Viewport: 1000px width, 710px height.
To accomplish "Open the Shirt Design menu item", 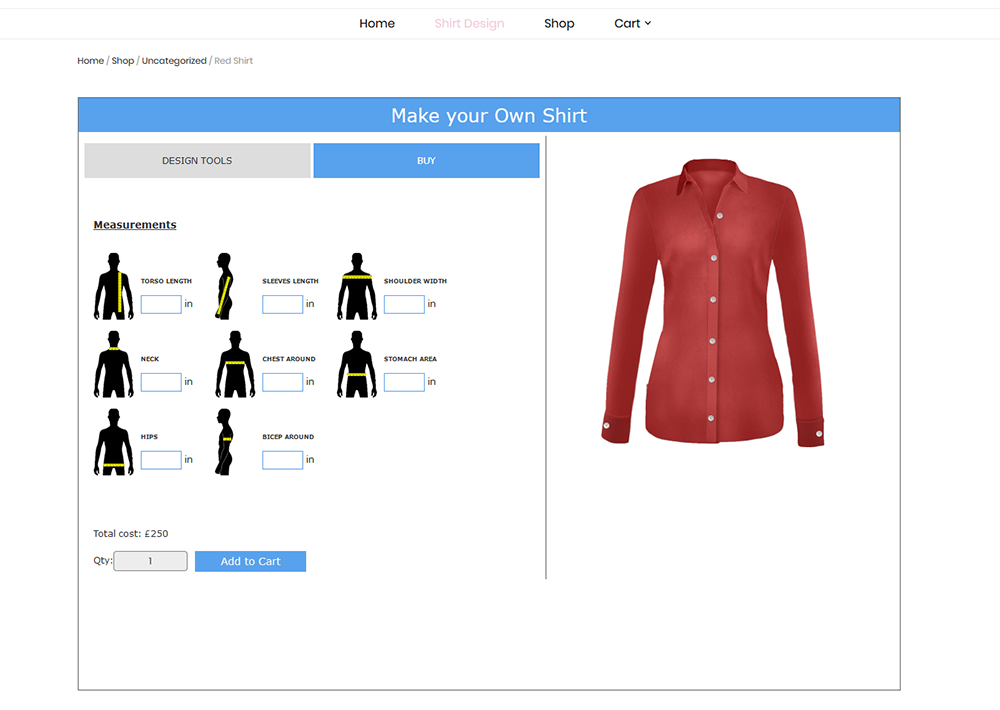I will (x=469, y=24).
